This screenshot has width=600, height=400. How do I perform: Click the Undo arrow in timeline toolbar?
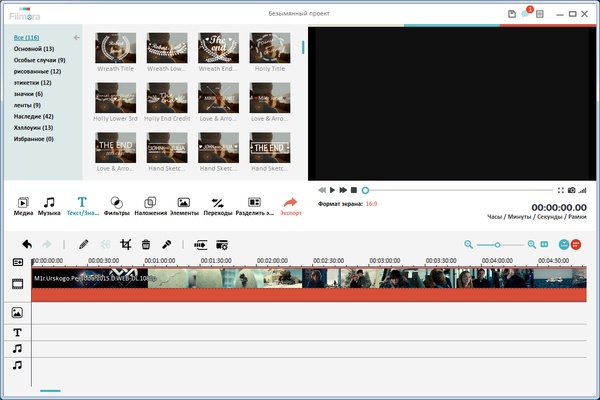(27, 243)
